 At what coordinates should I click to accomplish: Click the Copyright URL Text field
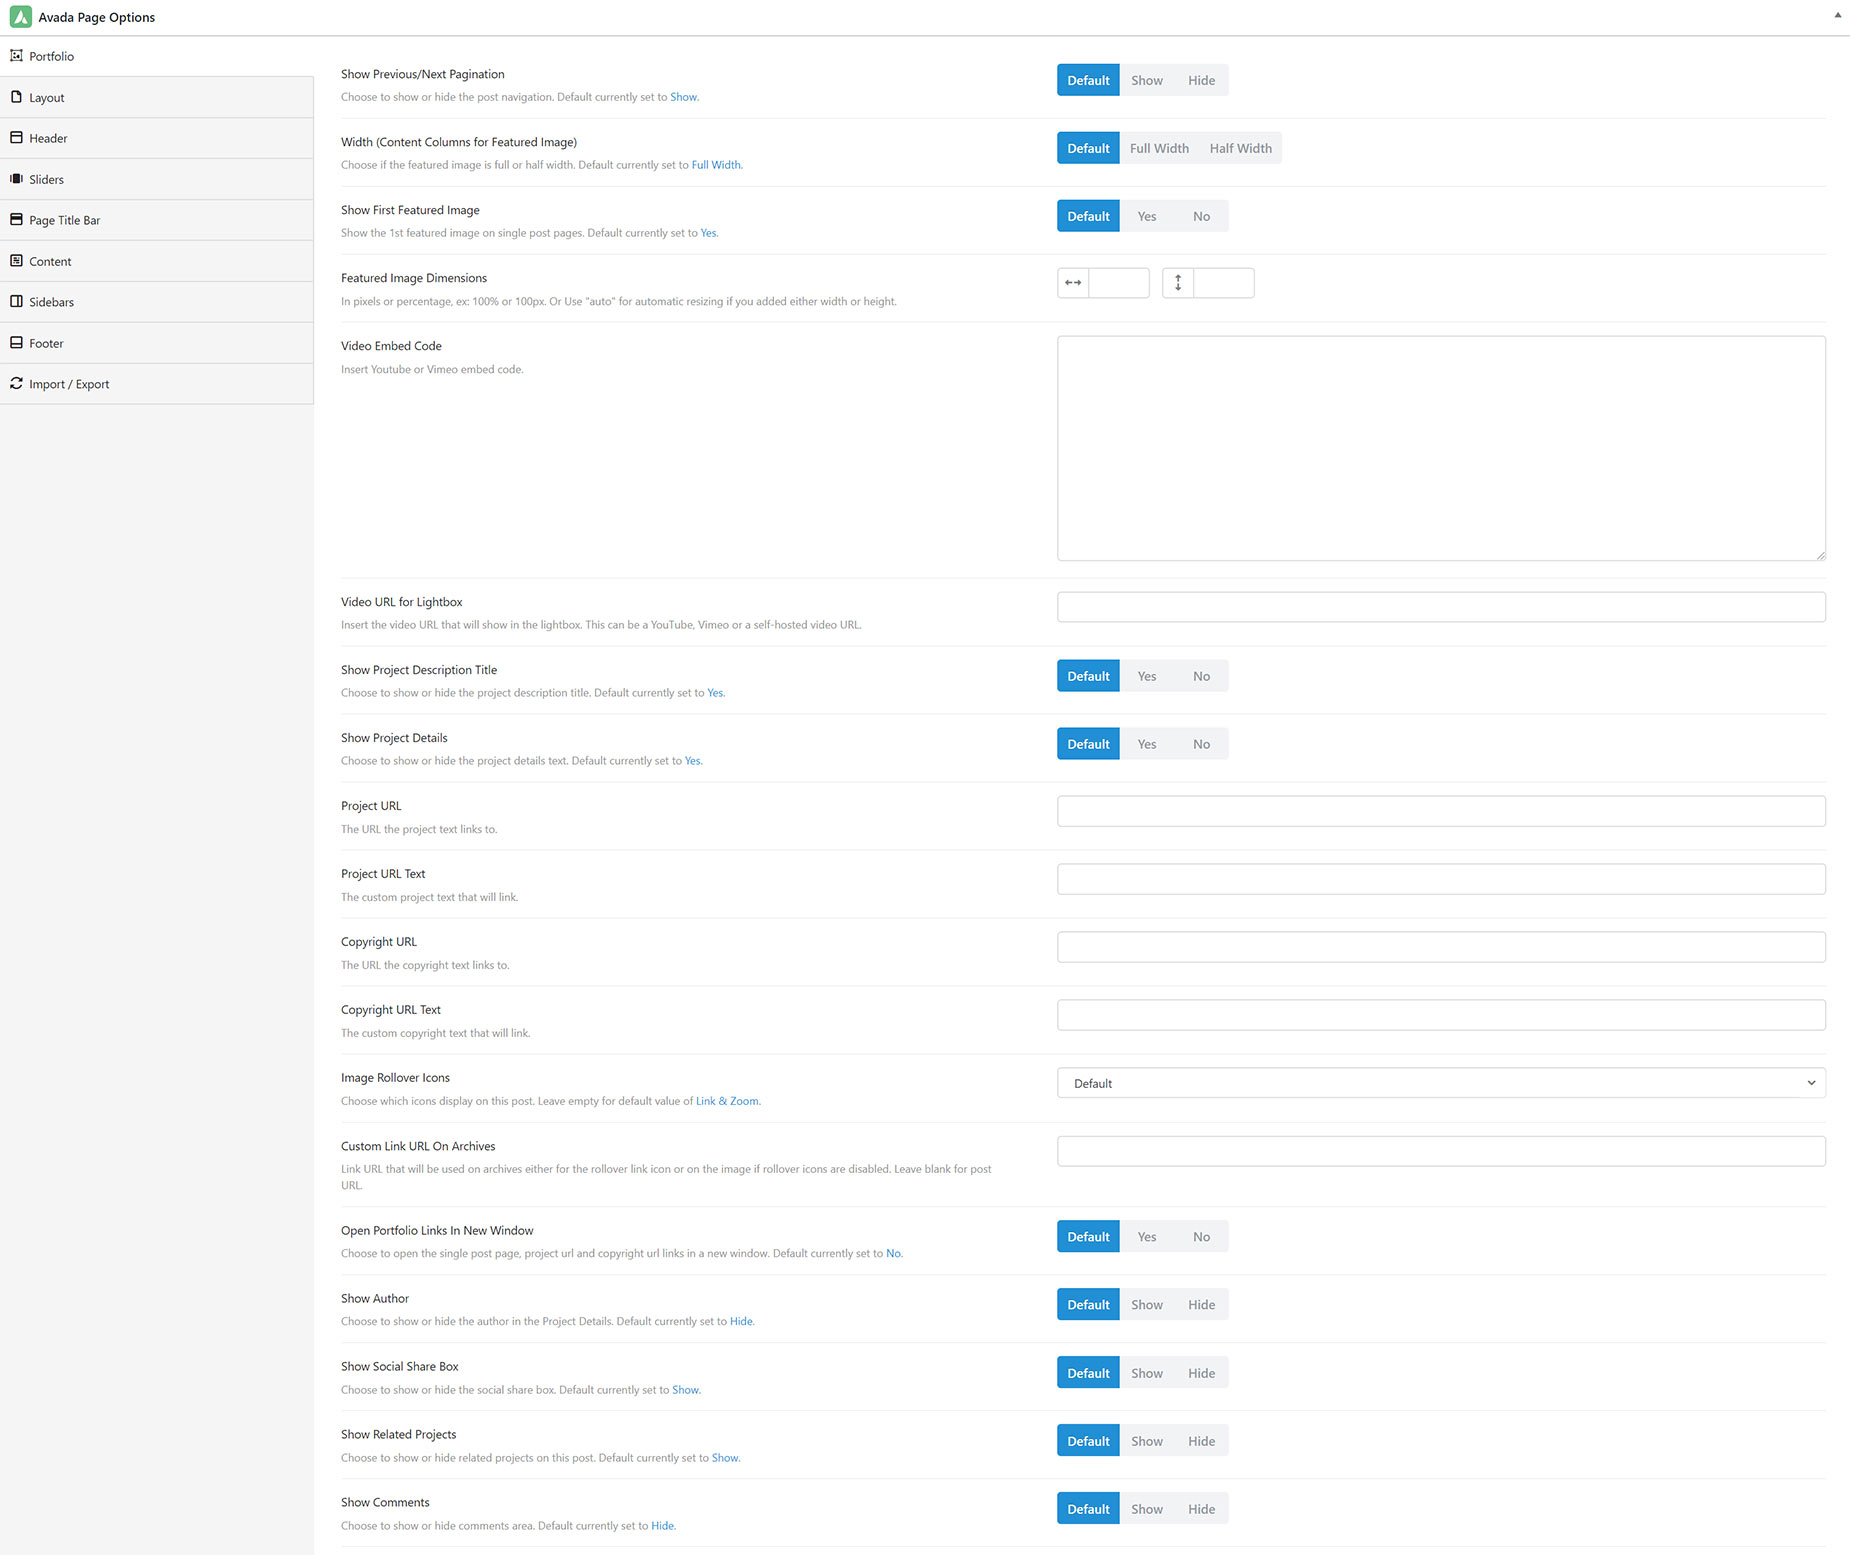(x=1441, y=1015)
